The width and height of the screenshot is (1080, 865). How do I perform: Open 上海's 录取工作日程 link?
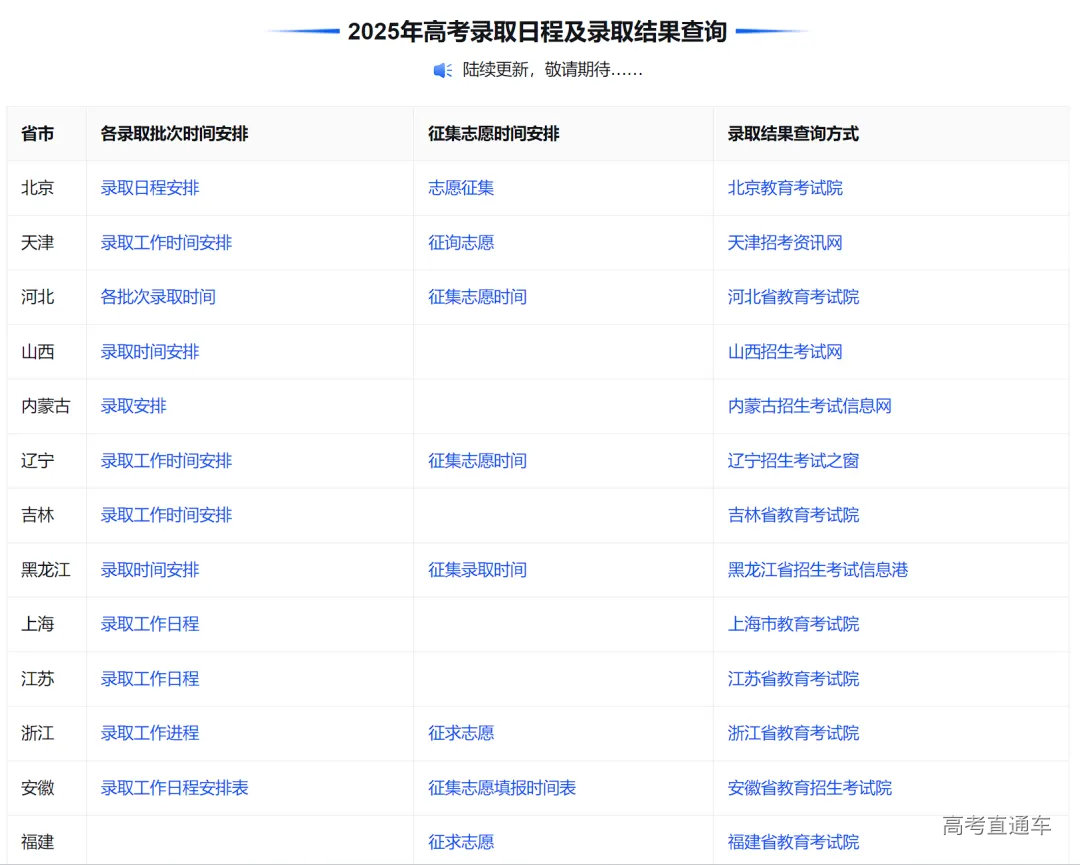coord(148,624)
